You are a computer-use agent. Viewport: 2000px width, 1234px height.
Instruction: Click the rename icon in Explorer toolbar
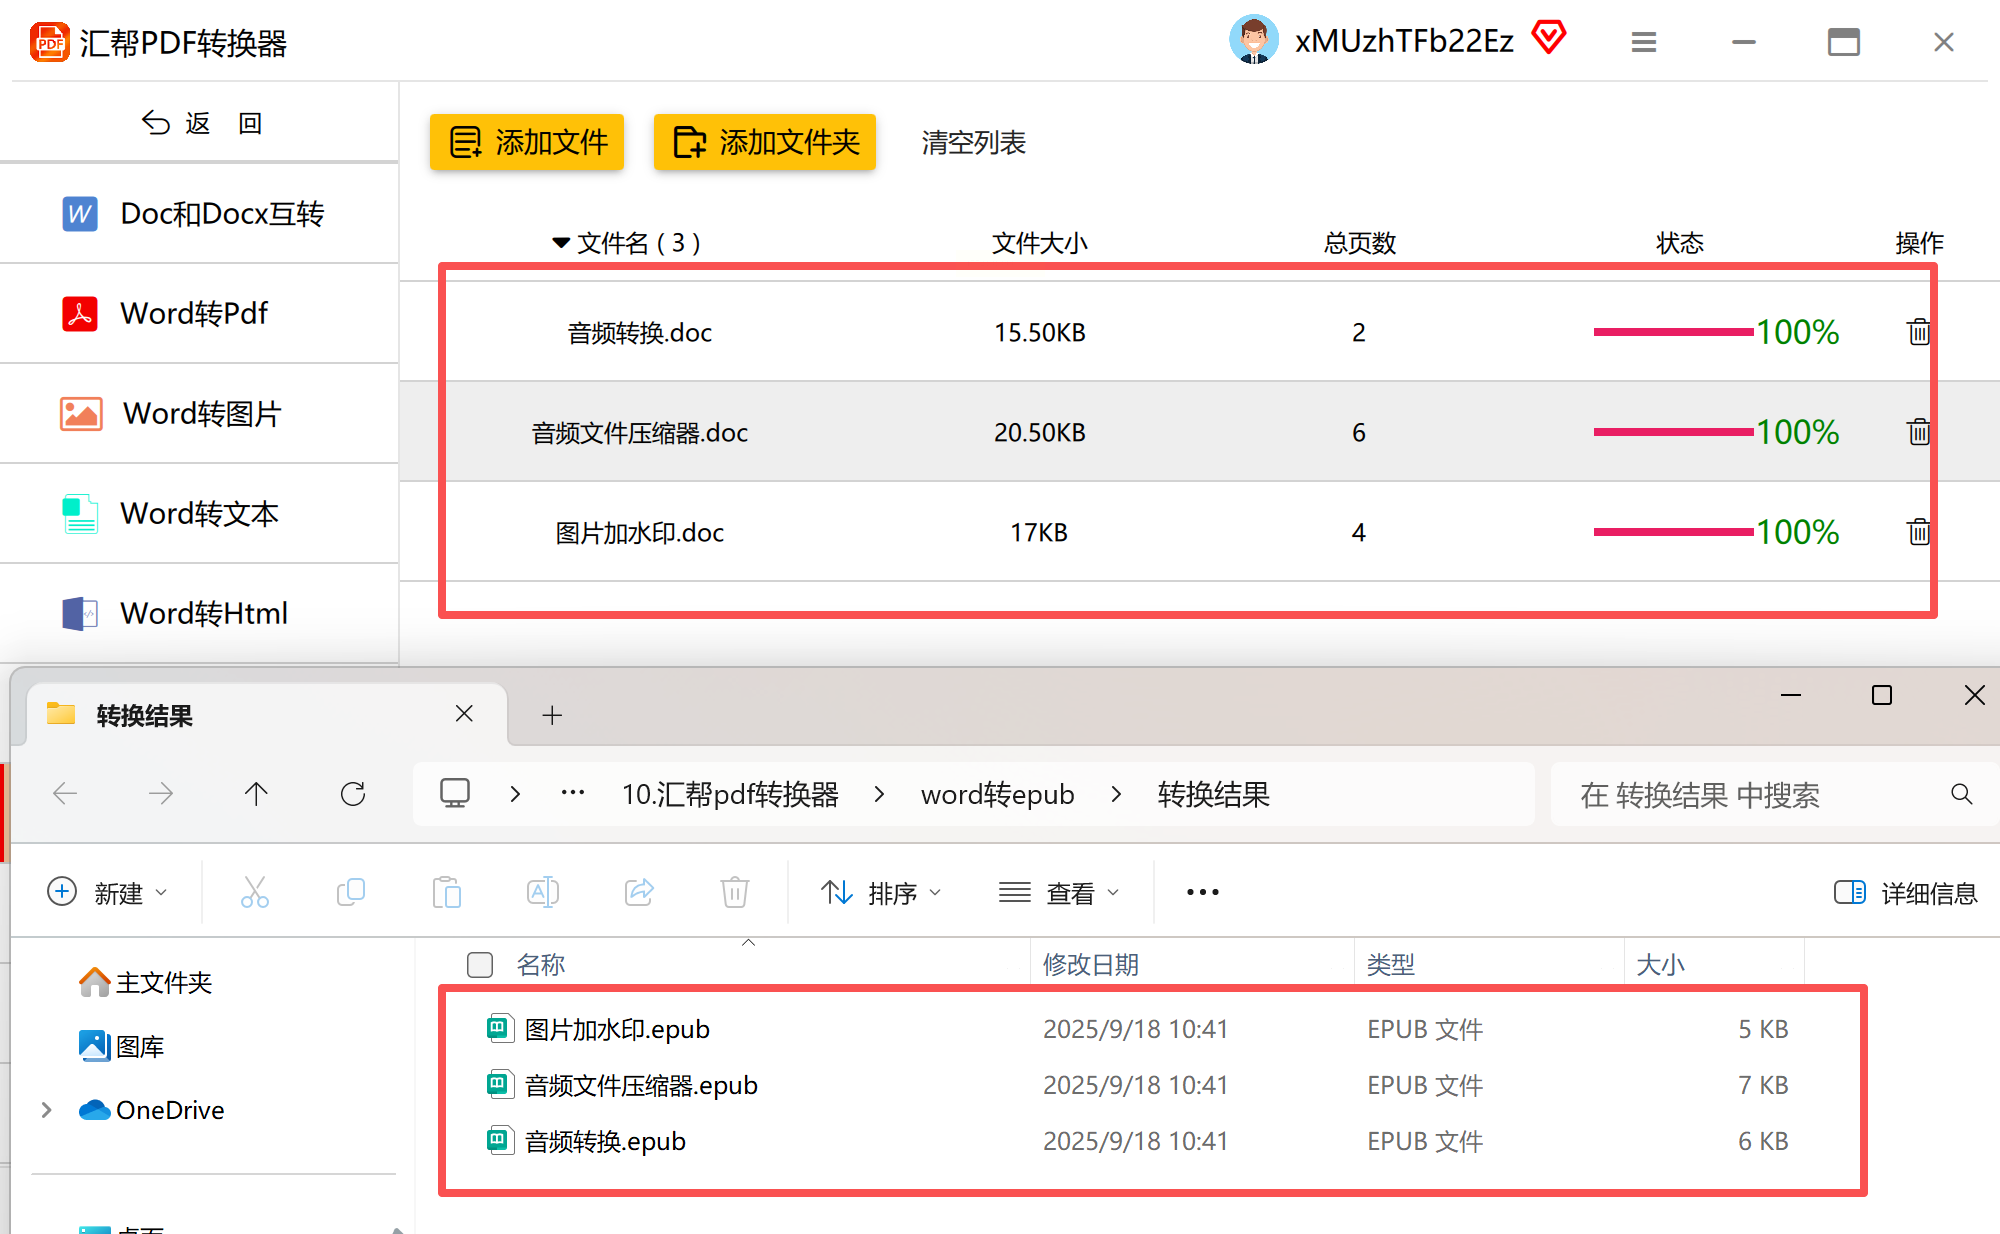pyautogui.click(x=542, y=892)
